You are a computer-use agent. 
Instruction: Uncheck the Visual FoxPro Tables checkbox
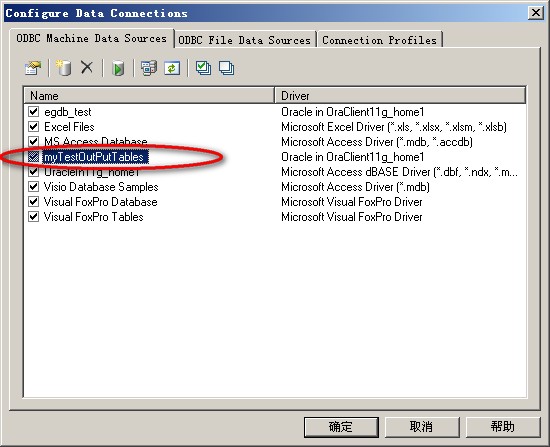[x=33, y=217]
